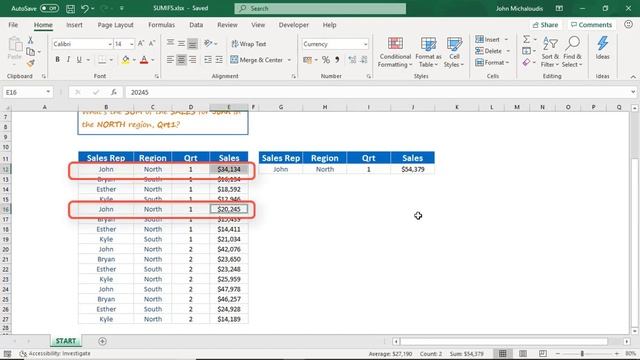This screenshot has width=640, height=360.
Task: Decrease font size with smaller A
Action: (152, 44)
